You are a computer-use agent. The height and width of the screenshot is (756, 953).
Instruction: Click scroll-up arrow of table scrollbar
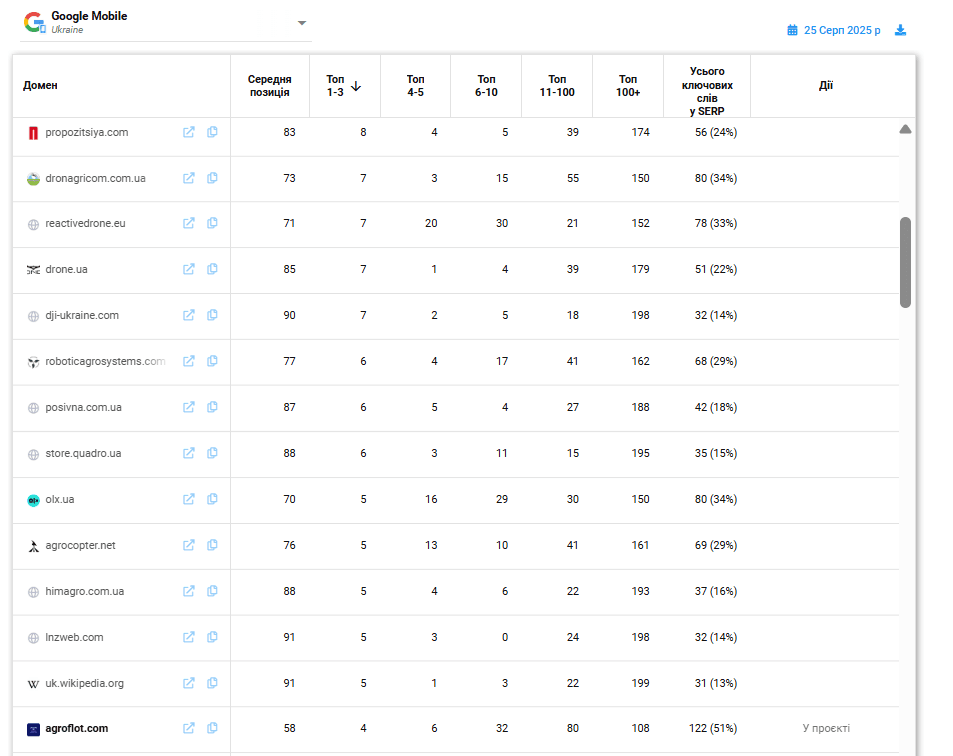[906, 129]
